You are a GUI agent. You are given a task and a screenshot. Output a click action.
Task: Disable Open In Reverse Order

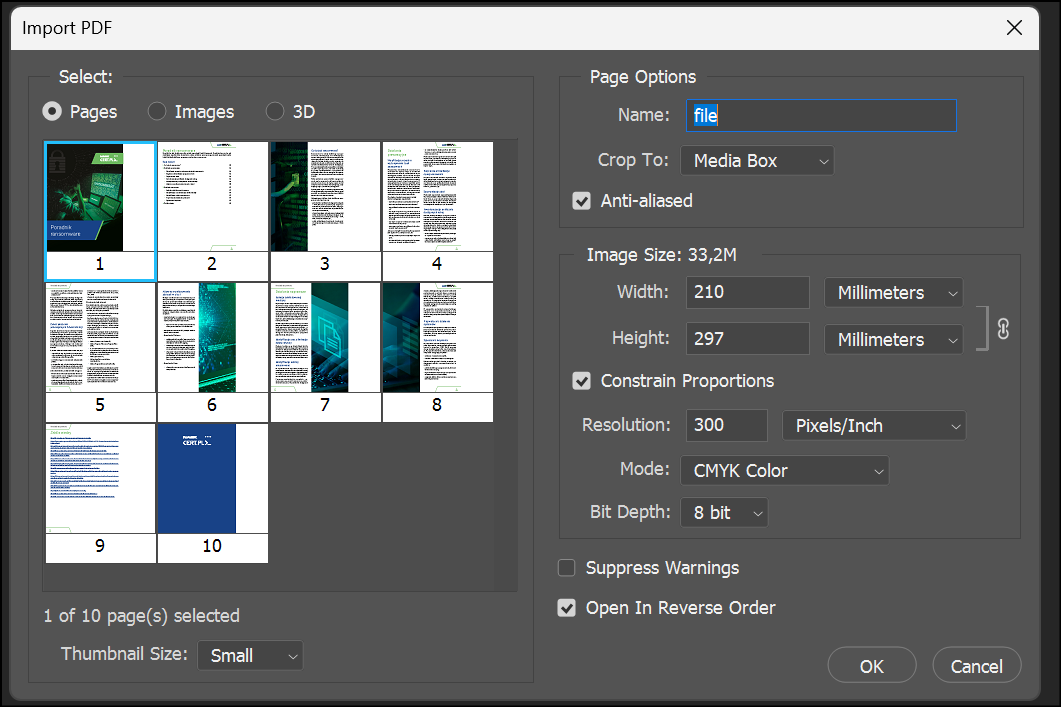tap(566, 607)
